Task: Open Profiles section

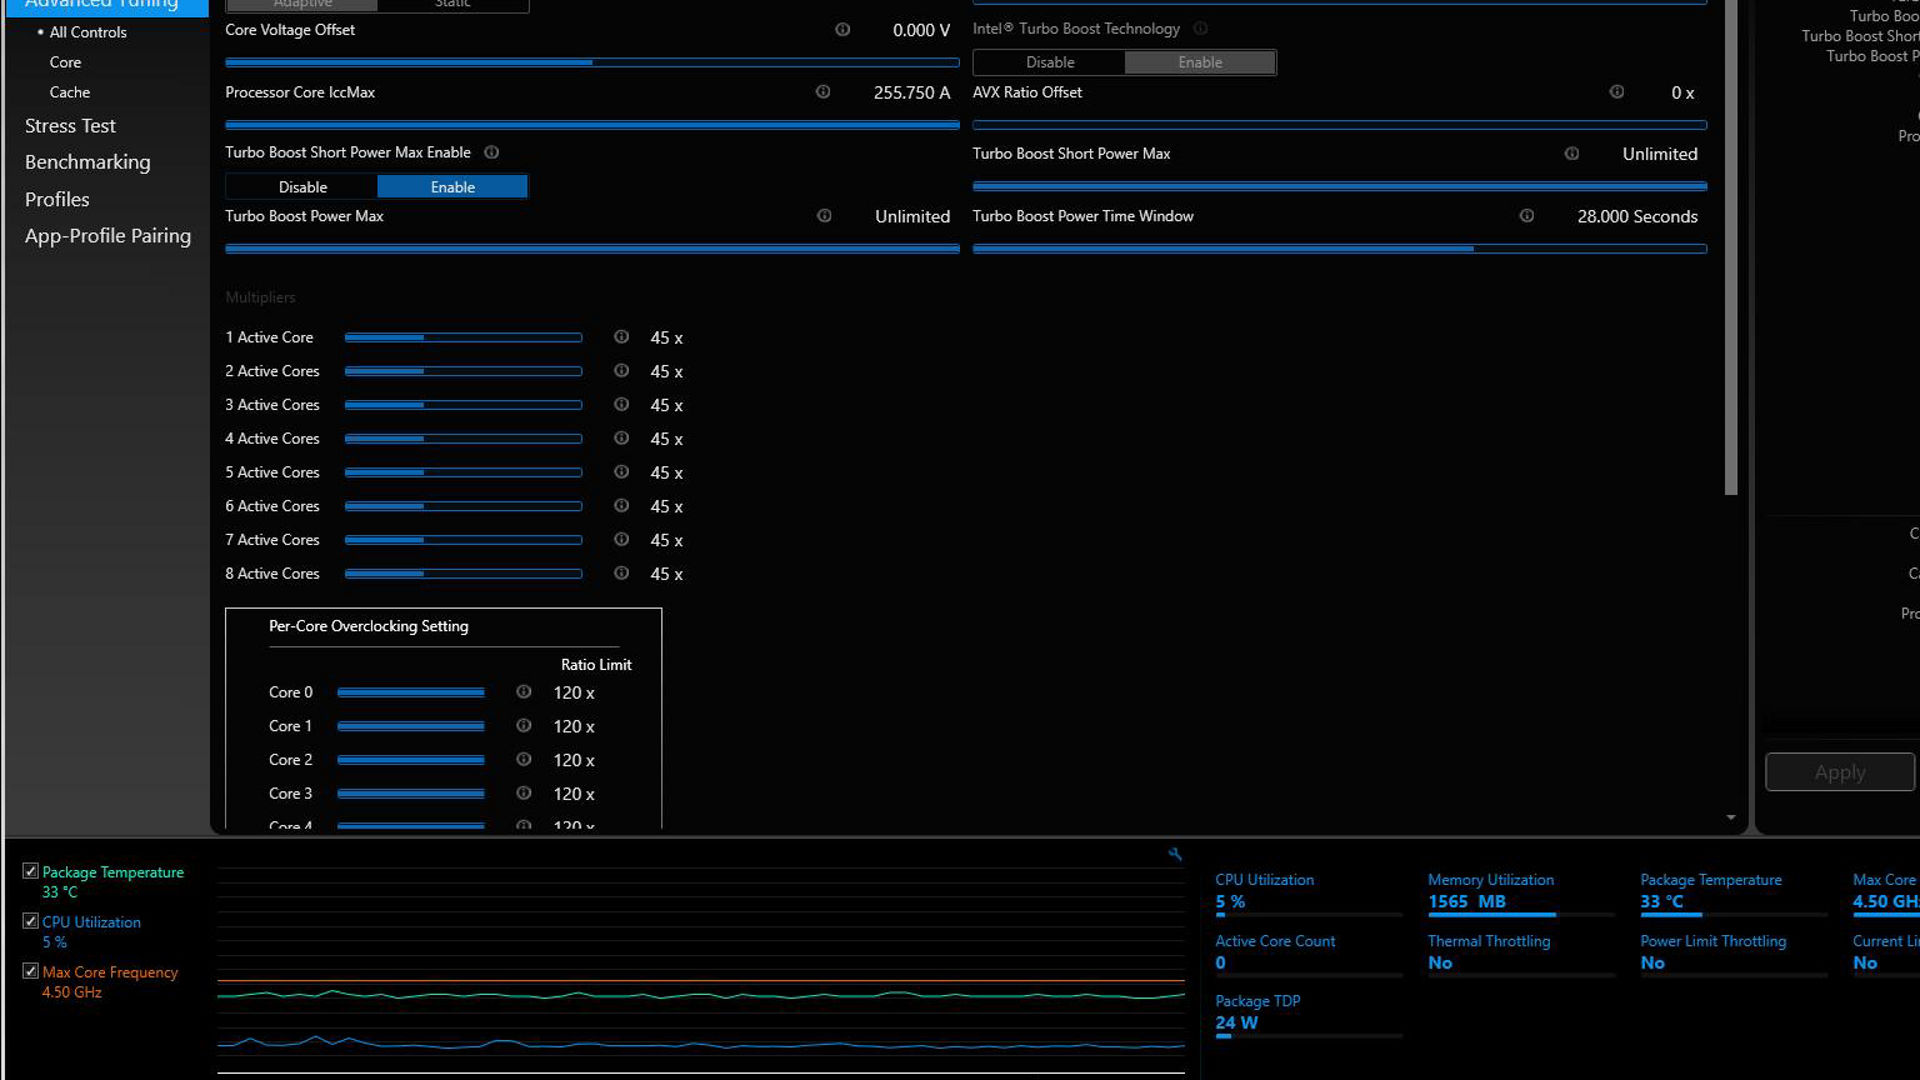Action: (x=57, y=199)
